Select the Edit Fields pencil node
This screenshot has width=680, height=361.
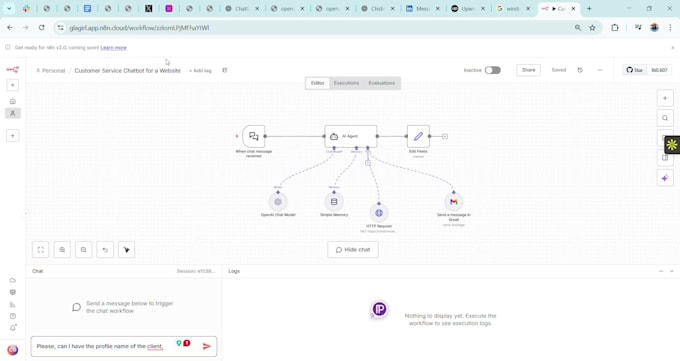click(418, 136)
